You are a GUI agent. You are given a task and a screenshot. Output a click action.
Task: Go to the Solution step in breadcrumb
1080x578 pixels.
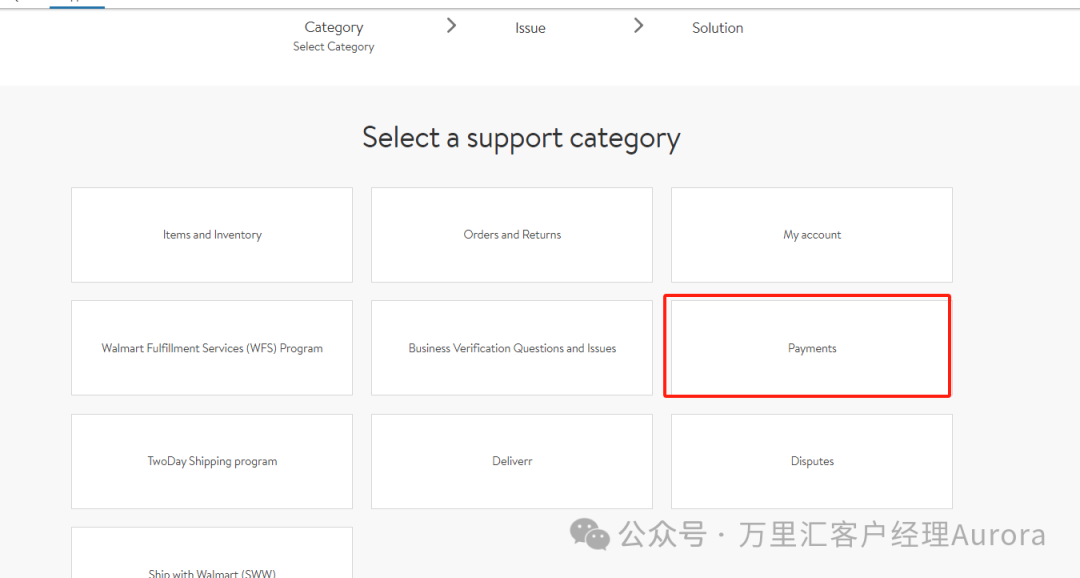tap(718, 28)
